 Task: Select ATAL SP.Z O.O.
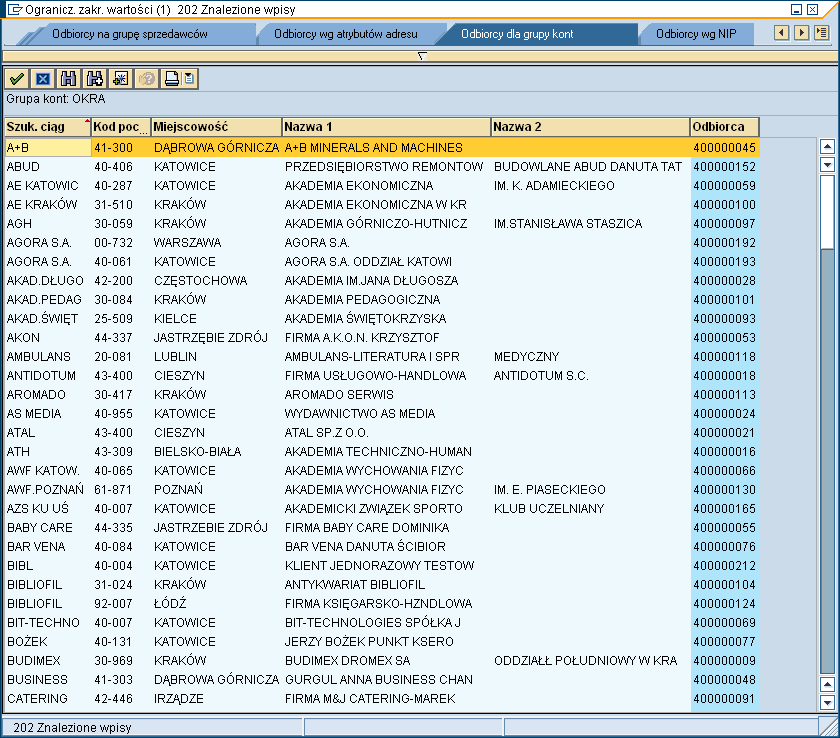click(x=327, y=433)
